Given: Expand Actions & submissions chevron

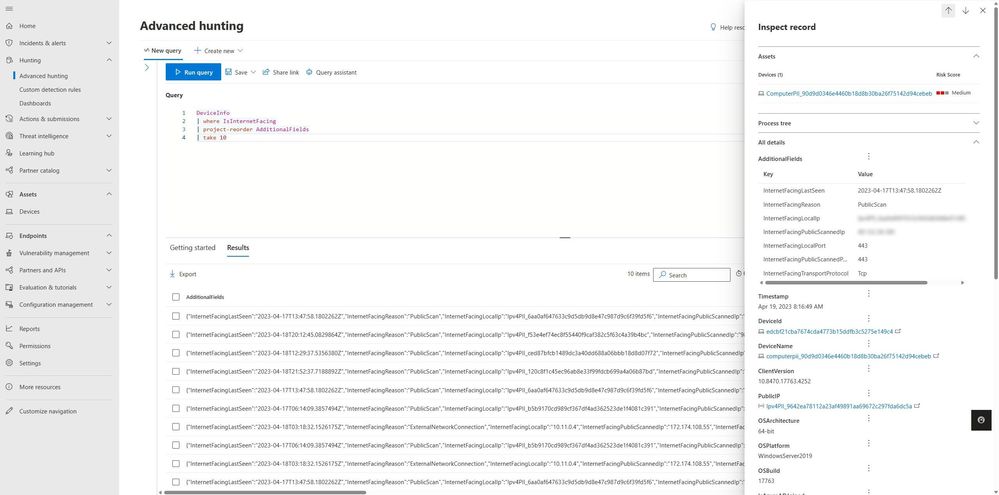Looking at the screenshot, I should [x=109, y=119].
